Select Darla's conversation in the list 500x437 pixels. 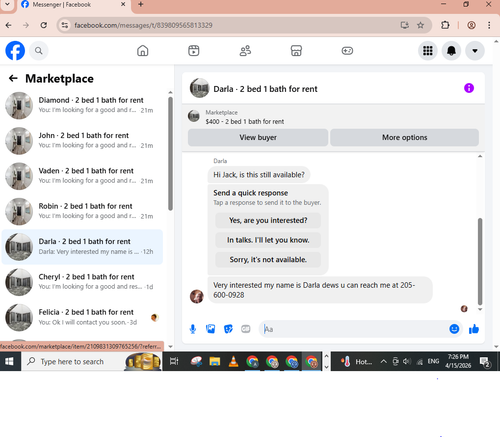click(82, 247)
